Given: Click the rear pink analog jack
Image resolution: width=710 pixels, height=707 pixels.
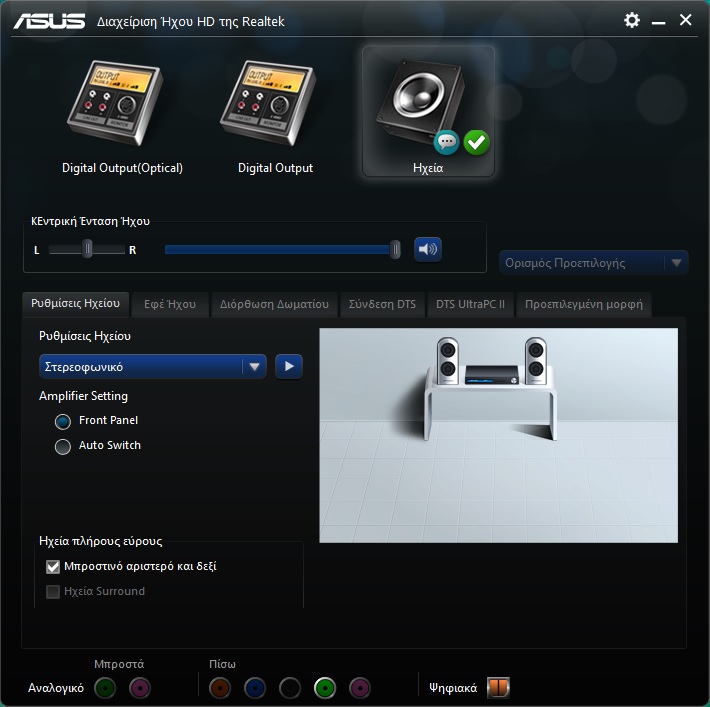Looking at the screenshot, I should tap(360, 688).
